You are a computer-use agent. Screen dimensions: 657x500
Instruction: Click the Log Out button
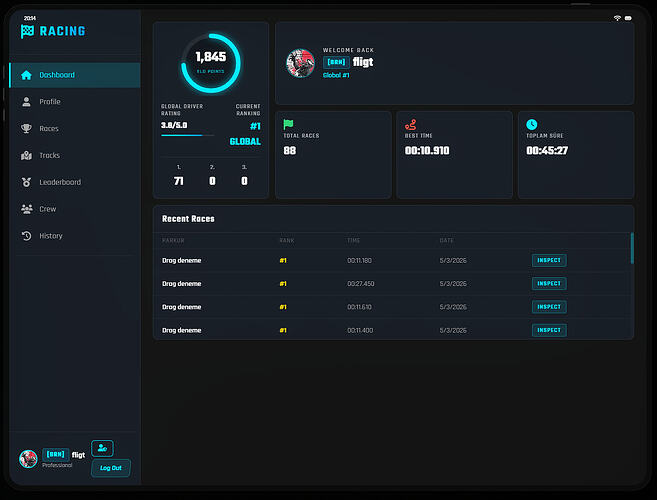(x=111, y=468)
